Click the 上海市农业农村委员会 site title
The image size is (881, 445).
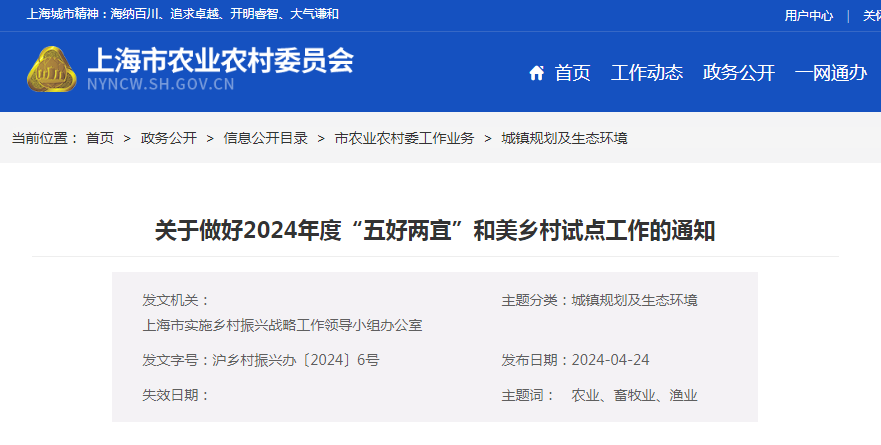[221, 61]
